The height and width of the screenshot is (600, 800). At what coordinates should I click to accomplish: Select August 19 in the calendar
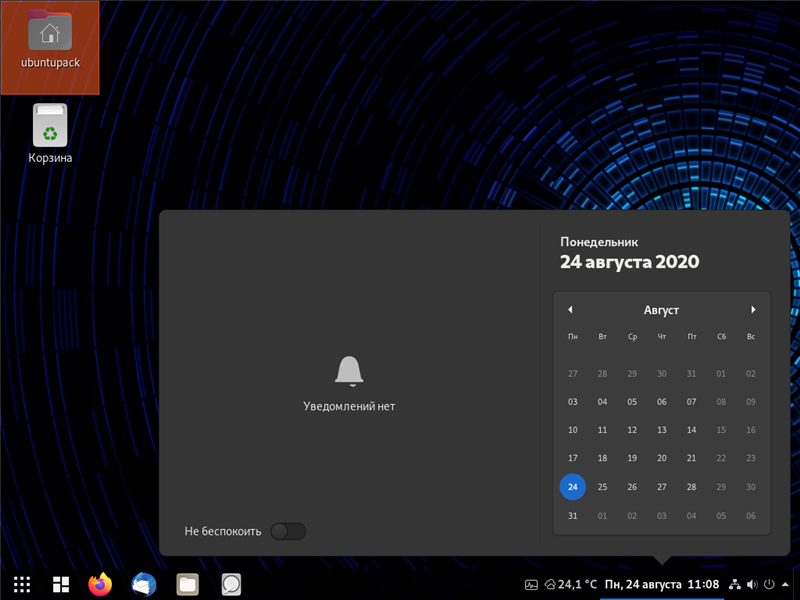[x=632, y=458]
